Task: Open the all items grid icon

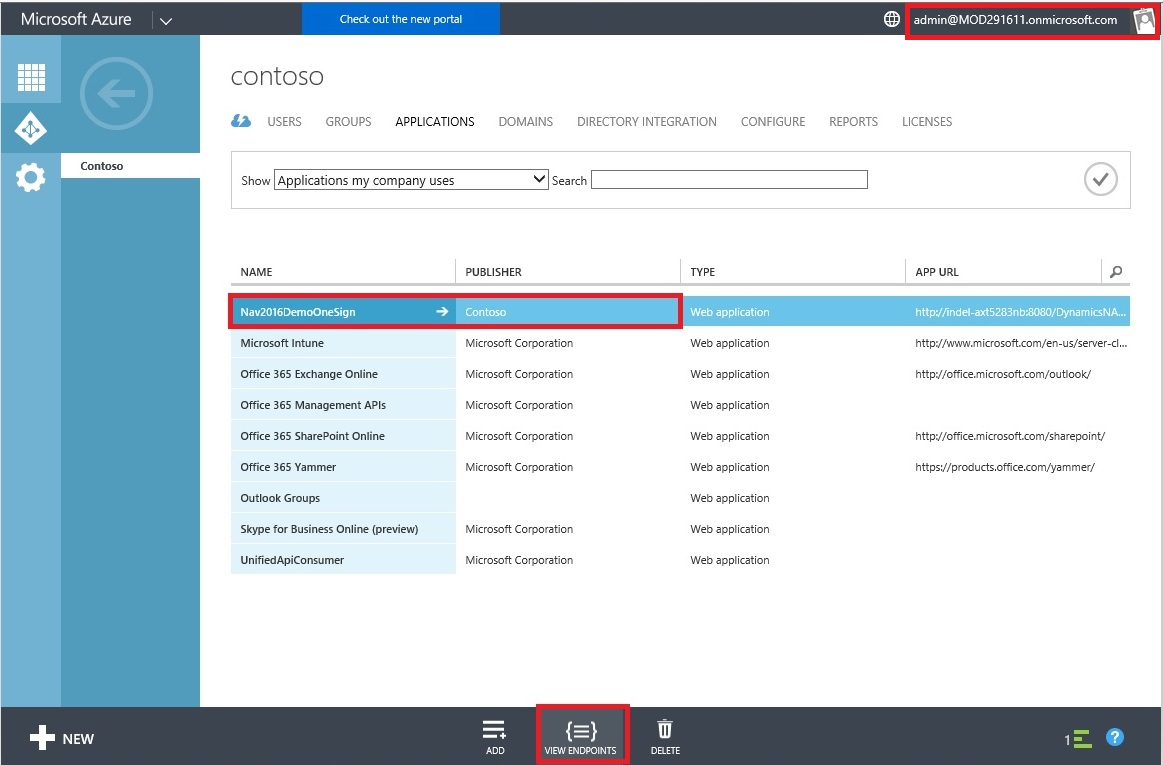Action: point(31,77)
